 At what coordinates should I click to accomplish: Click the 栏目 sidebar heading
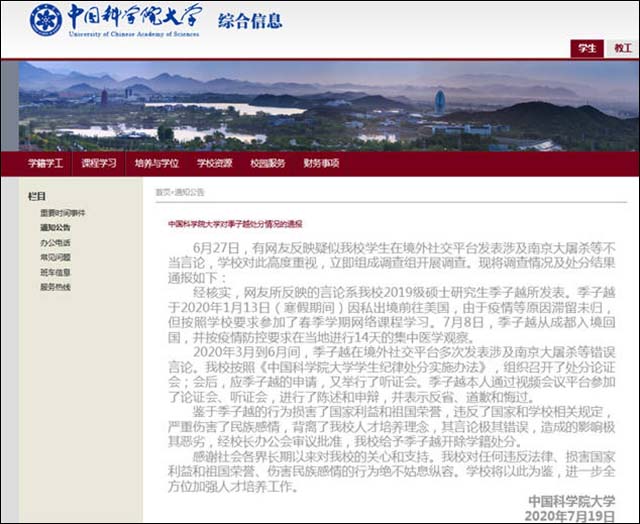coord(37,196)
